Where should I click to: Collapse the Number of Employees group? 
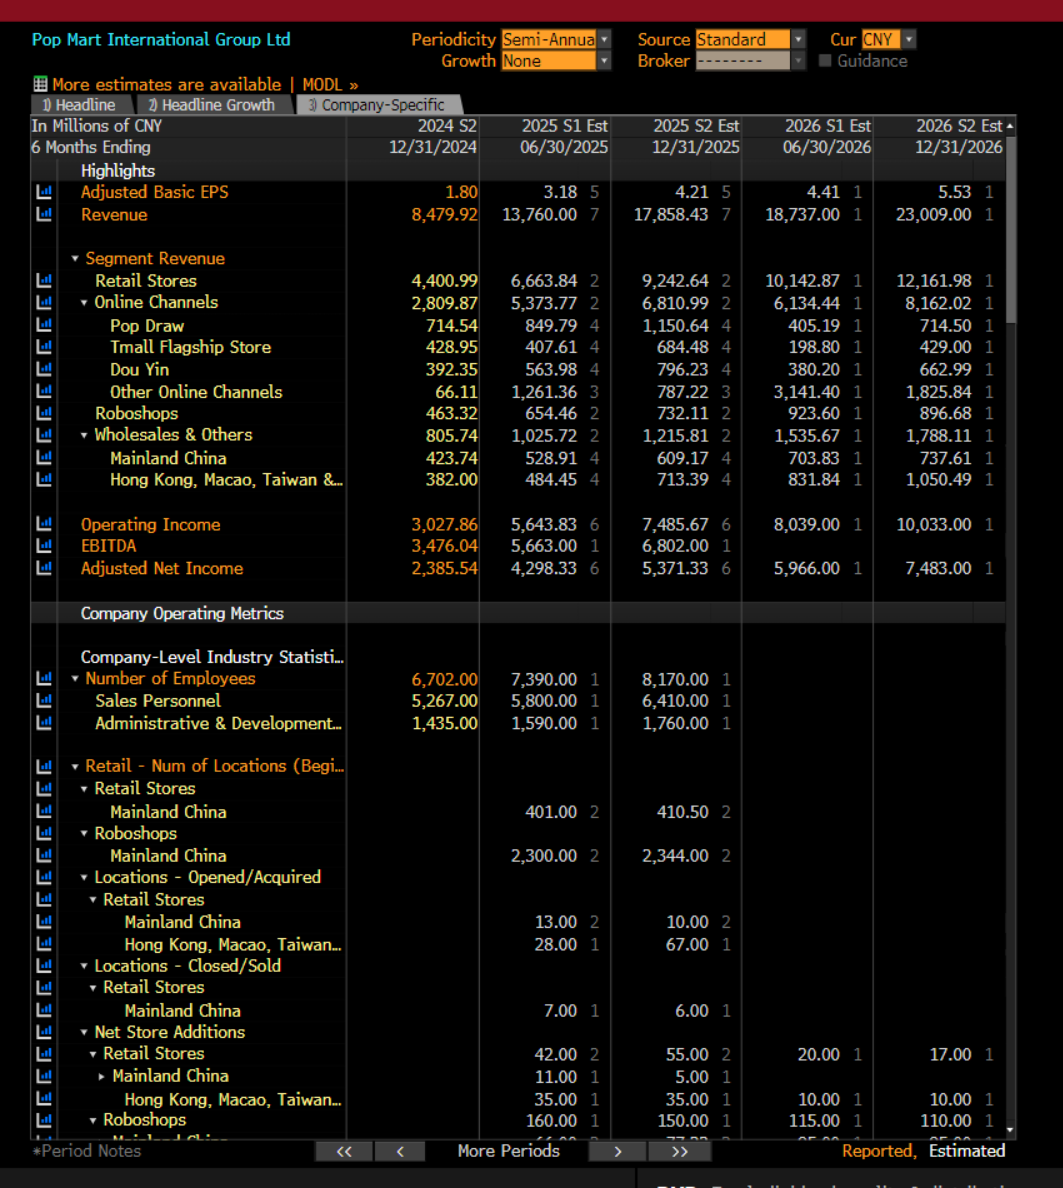tap(75, 679)
